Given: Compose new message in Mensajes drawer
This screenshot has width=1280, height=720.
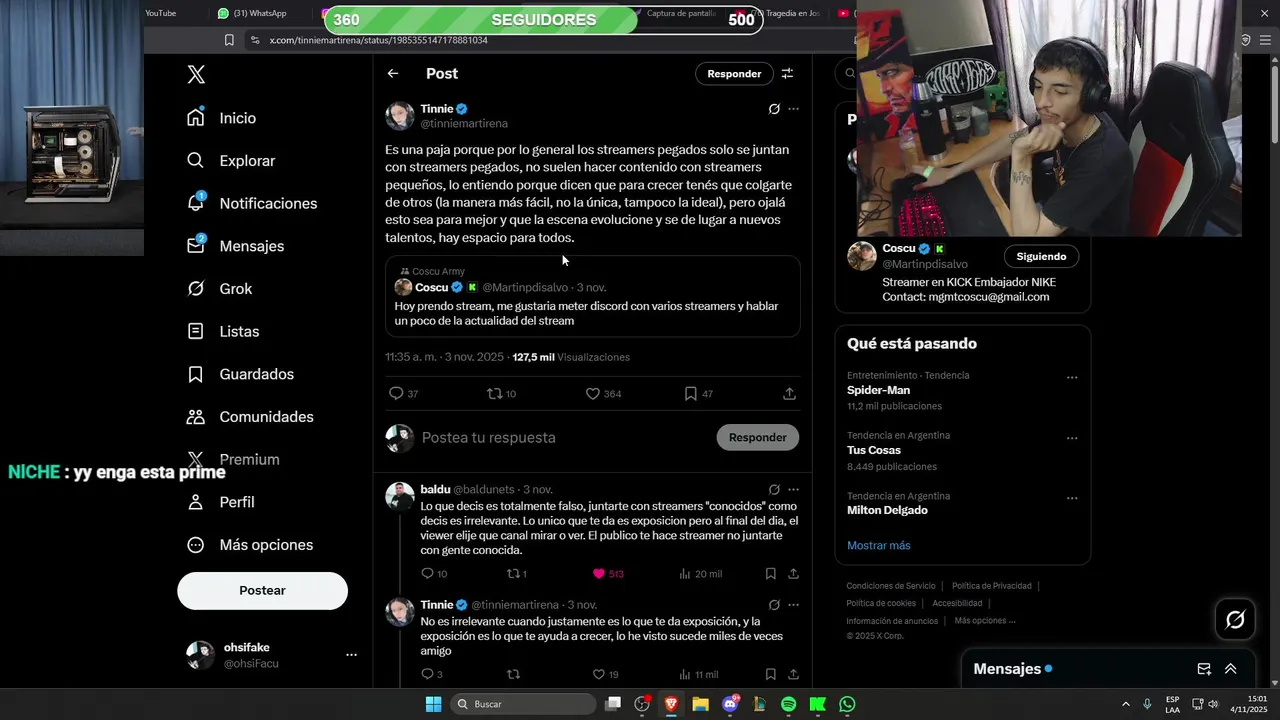Looking at the screenshot, I should pos(1204,669).
